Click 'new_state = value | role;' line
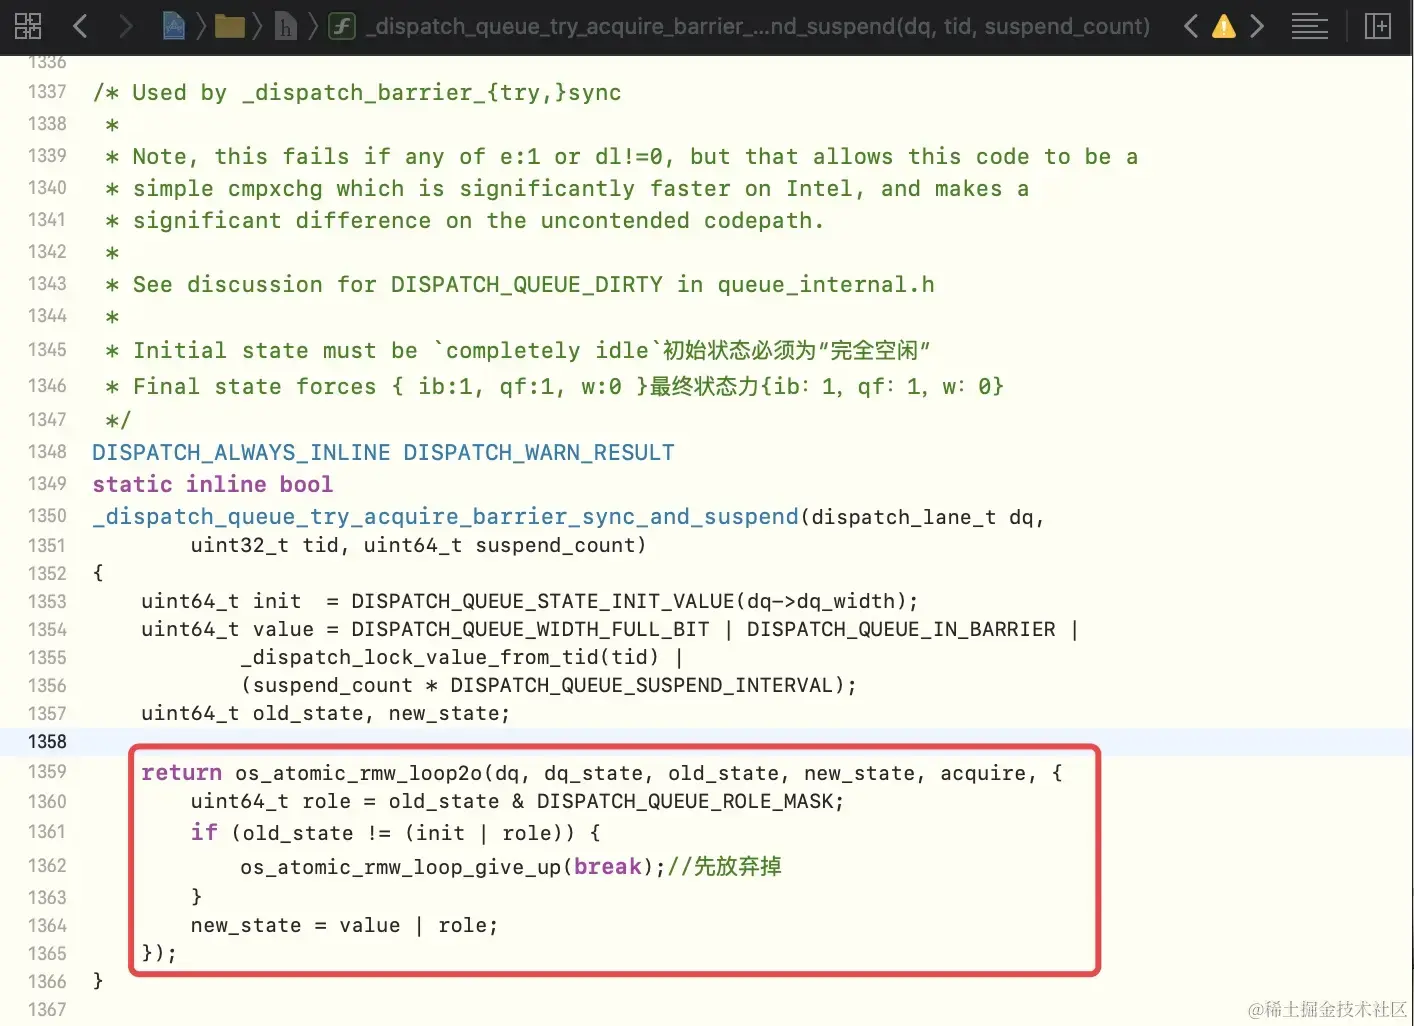This screenshot has width=1414, height=1026. pyautogui.click(x=344, y=925)
